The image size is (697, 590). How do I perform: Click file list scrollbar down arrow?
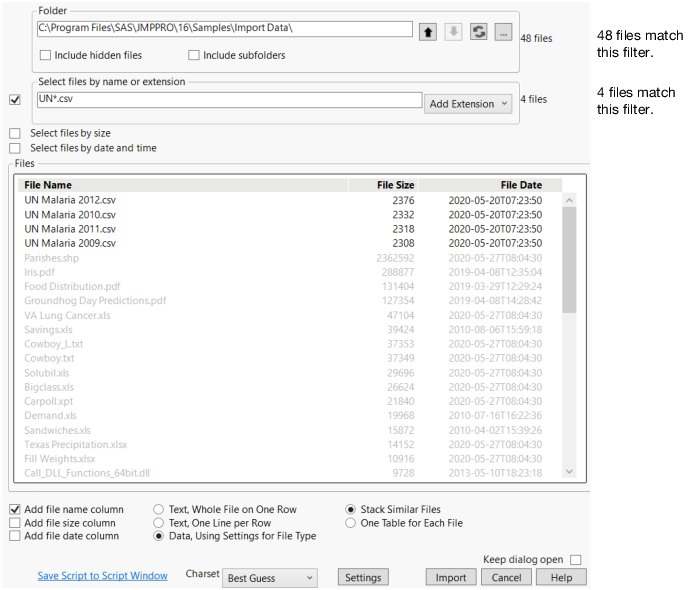pyautogui.click(x=569, y=471)
